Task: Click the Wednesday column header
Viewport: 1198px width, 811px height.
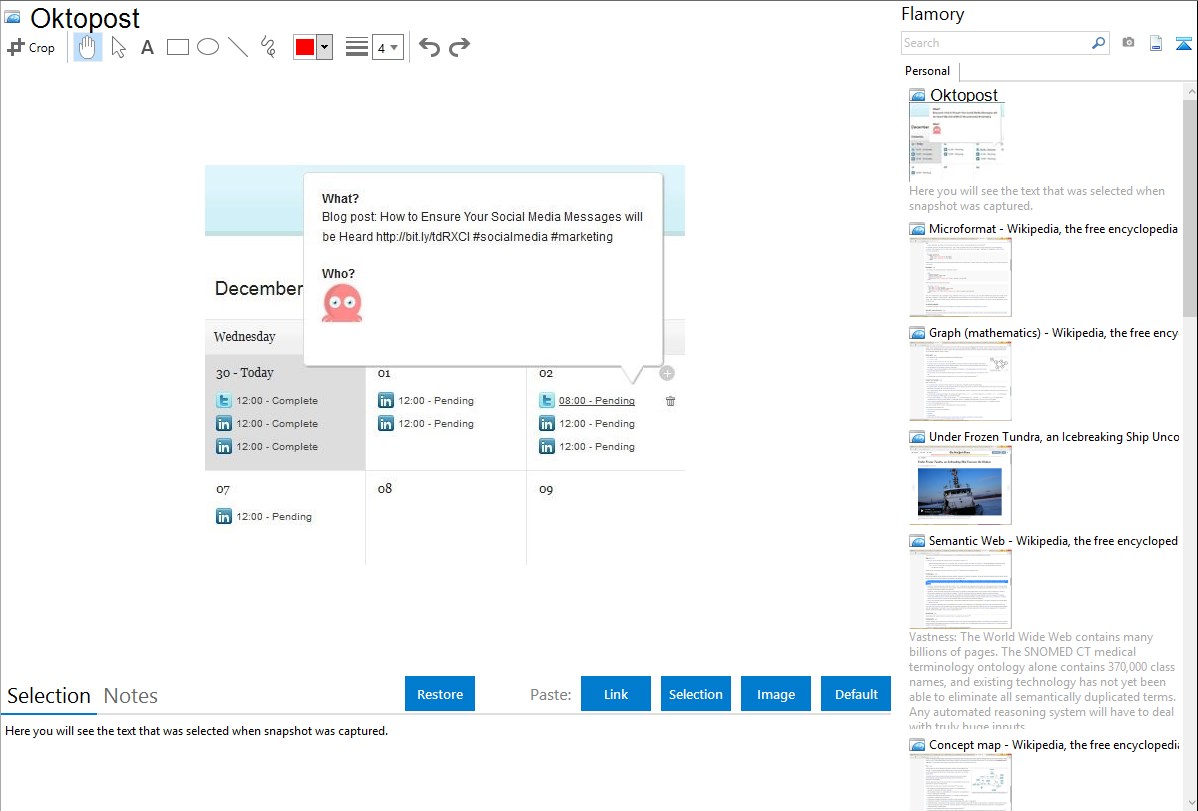Action: tap(244, 336)
